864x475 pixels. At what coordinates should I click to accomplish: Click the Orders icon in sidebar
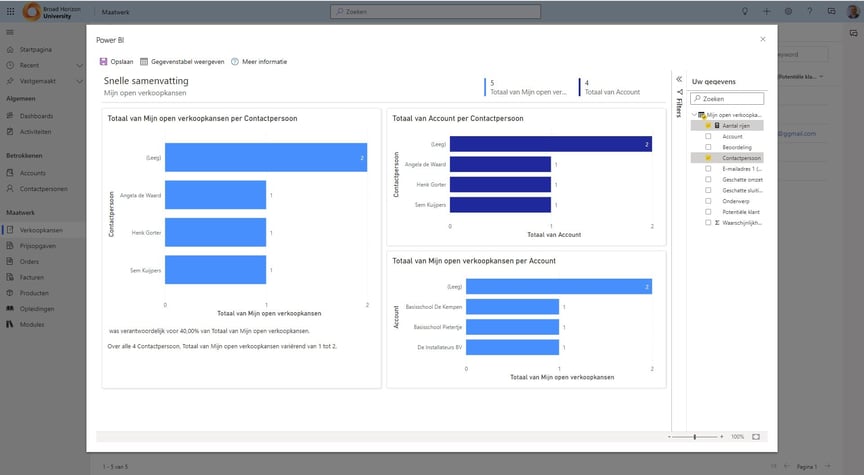pyautogui.click(x=10, y=261)
